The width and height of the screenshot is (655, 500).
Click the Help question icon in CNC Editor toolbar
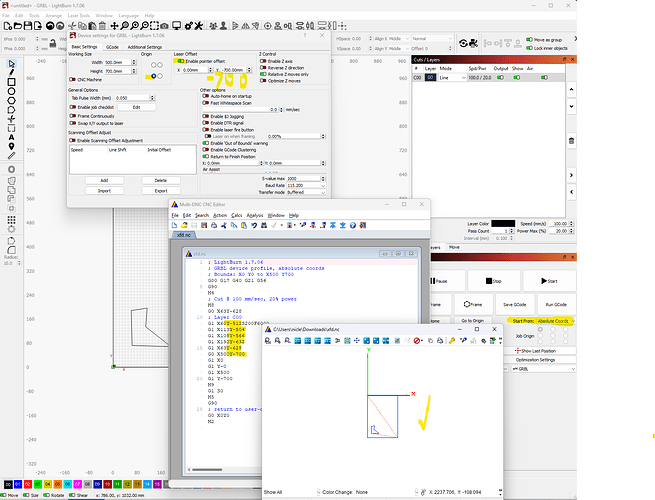(353, 225)
